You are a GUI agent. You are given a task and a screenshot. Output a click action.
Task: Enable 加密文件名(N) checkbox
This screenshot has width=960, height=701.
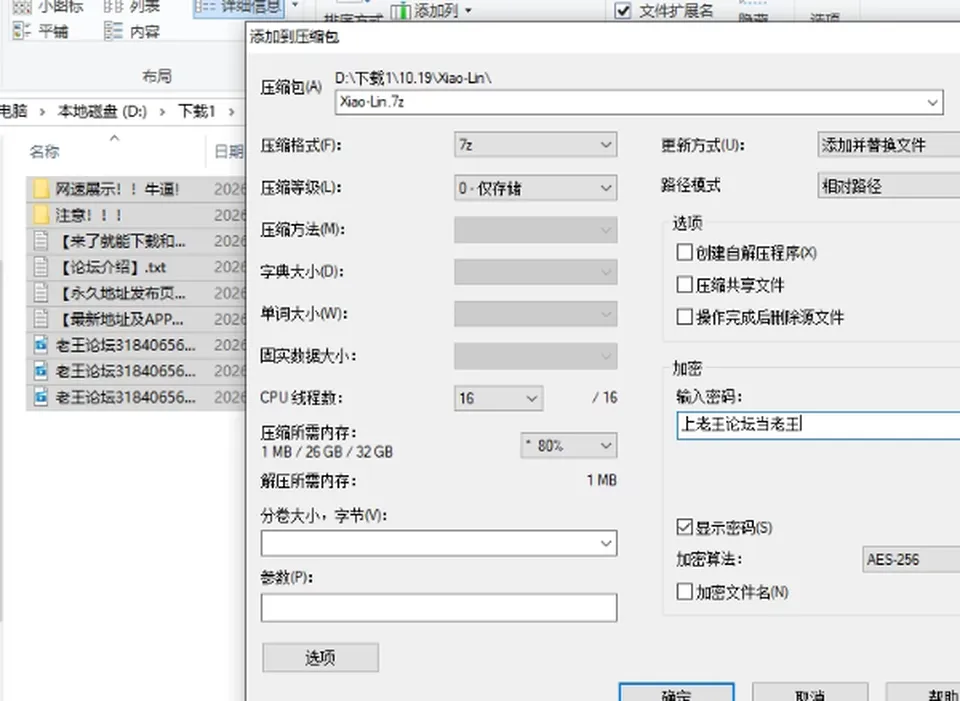(684, 591)
